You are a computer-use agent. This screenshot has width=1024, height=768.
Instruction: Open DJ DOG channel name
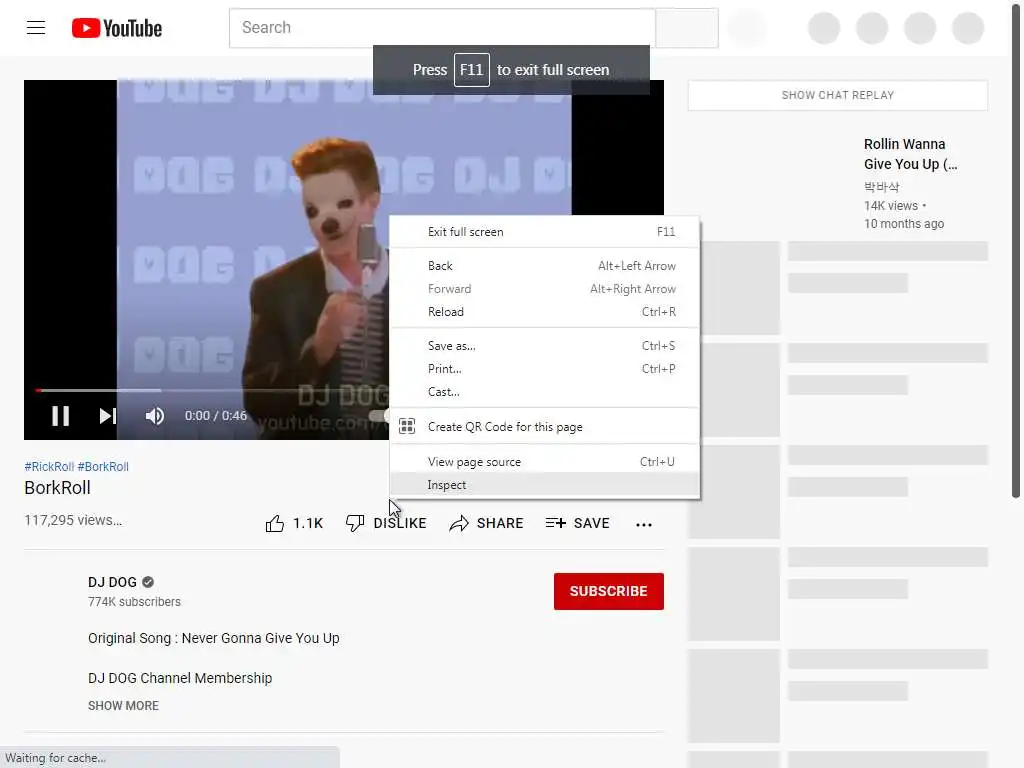coord(112,582)
